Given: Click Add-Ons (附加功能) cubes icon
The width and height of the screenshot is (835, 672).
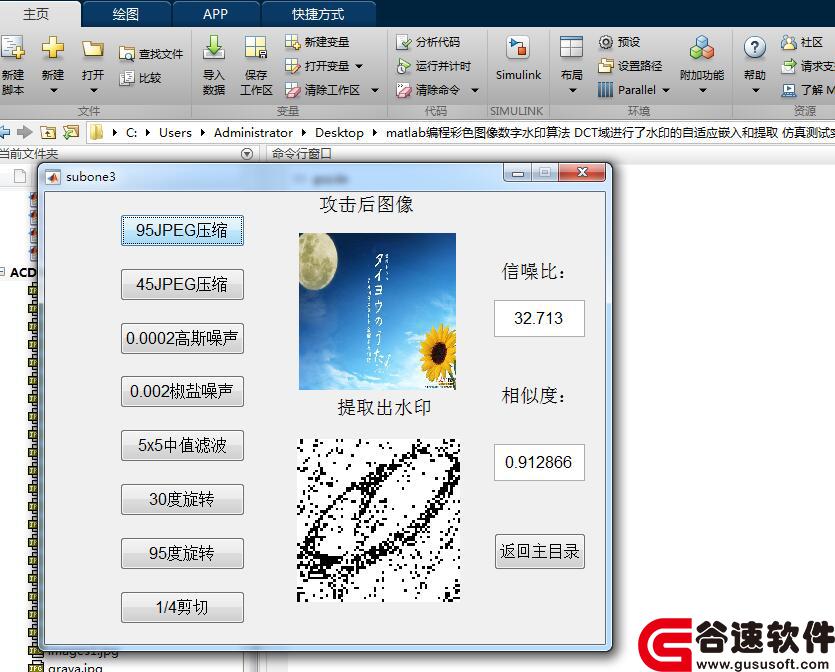Looking at the screenshot, I should (702, 48).
